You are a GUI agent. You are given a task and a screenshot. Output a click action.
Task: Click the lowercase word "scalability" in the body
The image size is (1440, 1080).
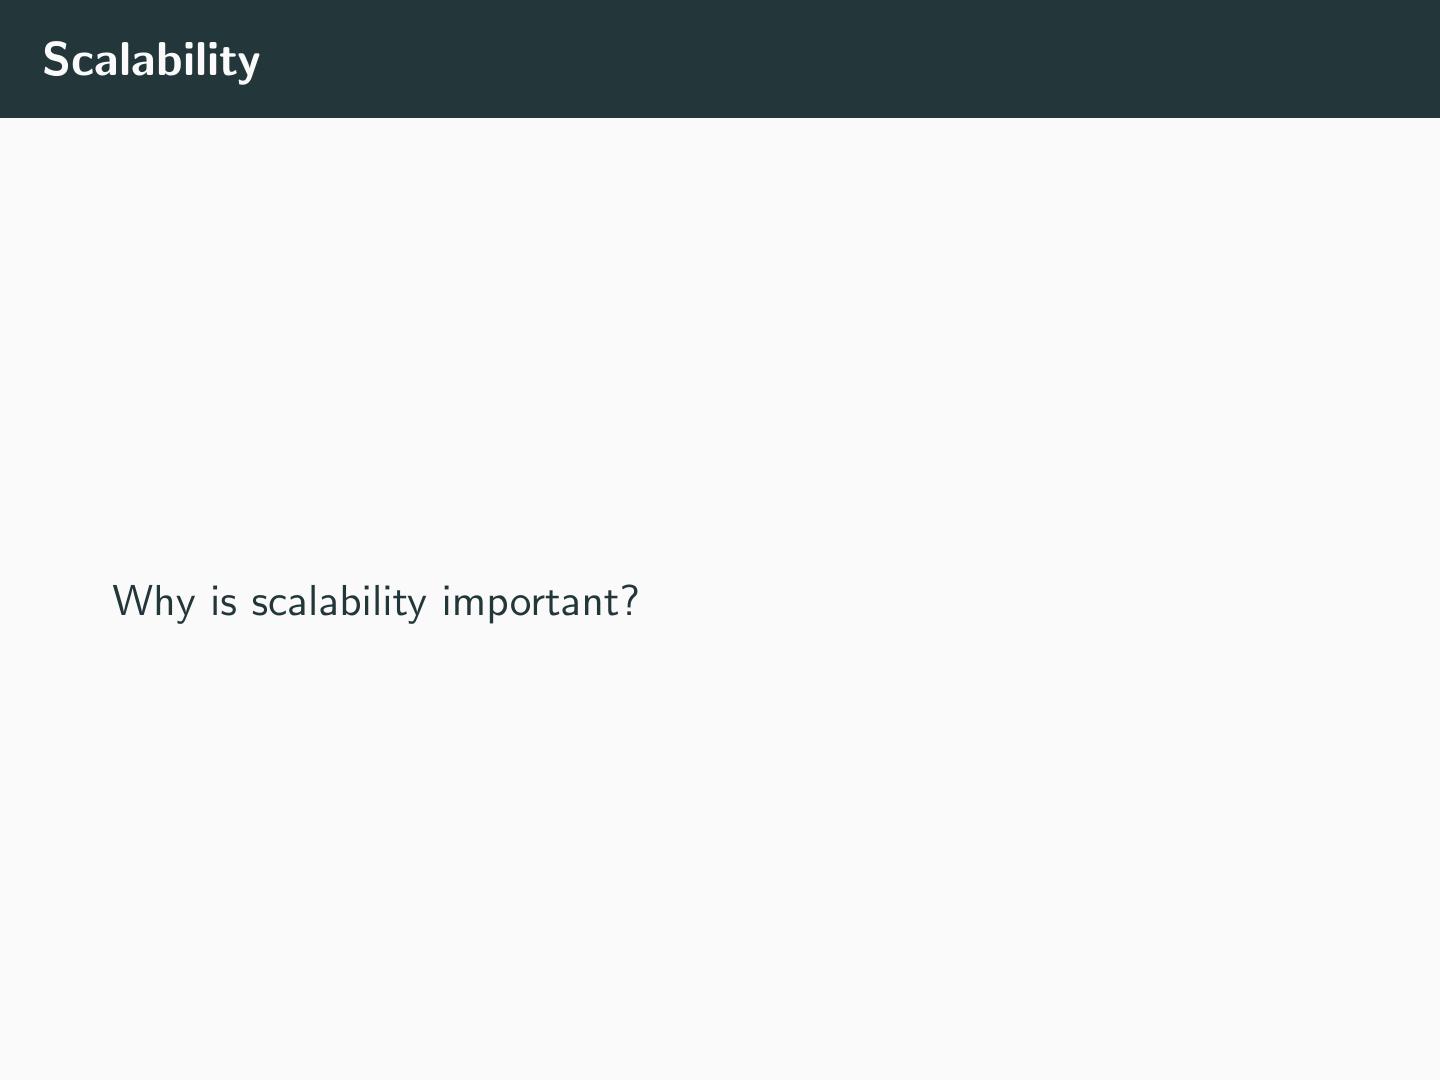click(338, 602)
